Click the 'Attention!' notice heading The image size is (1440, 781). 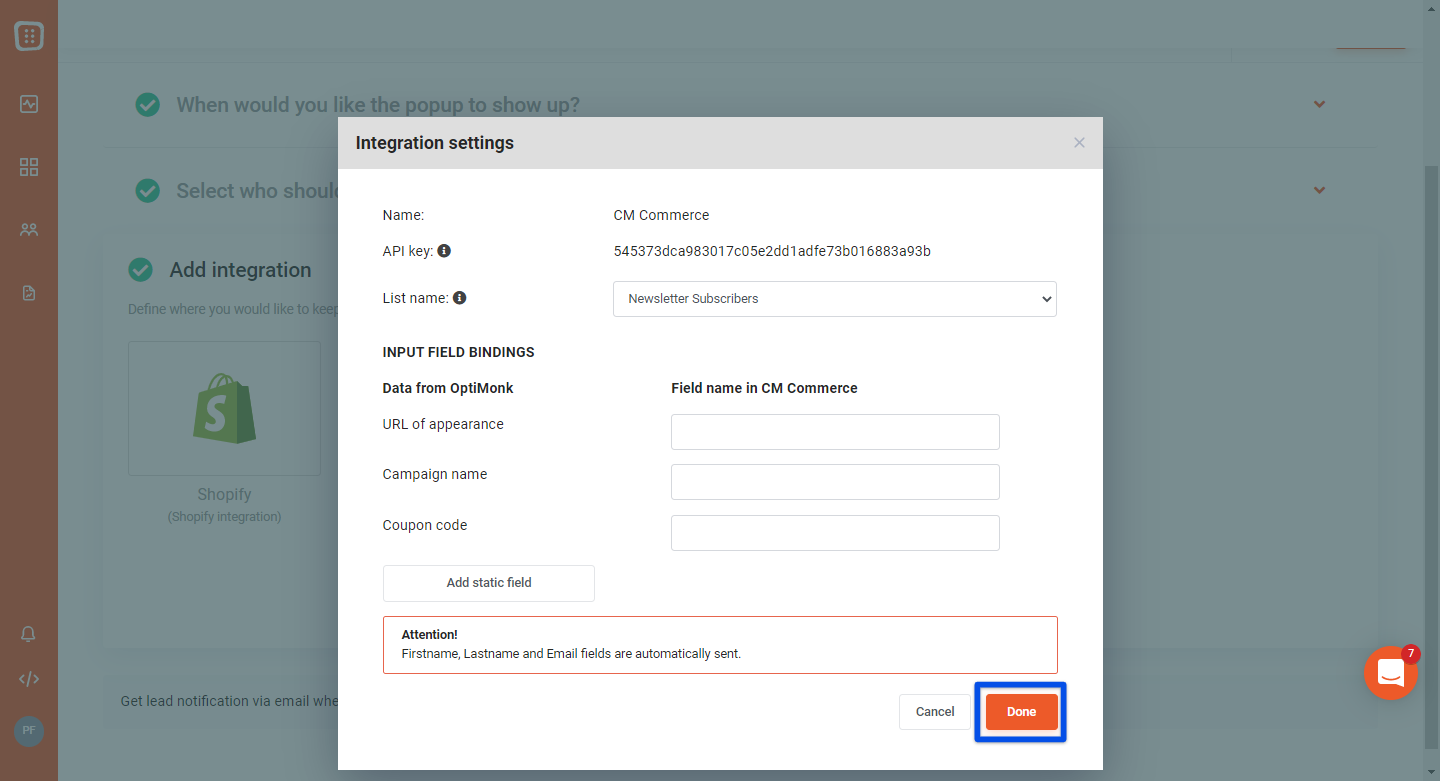coord(429,635)
